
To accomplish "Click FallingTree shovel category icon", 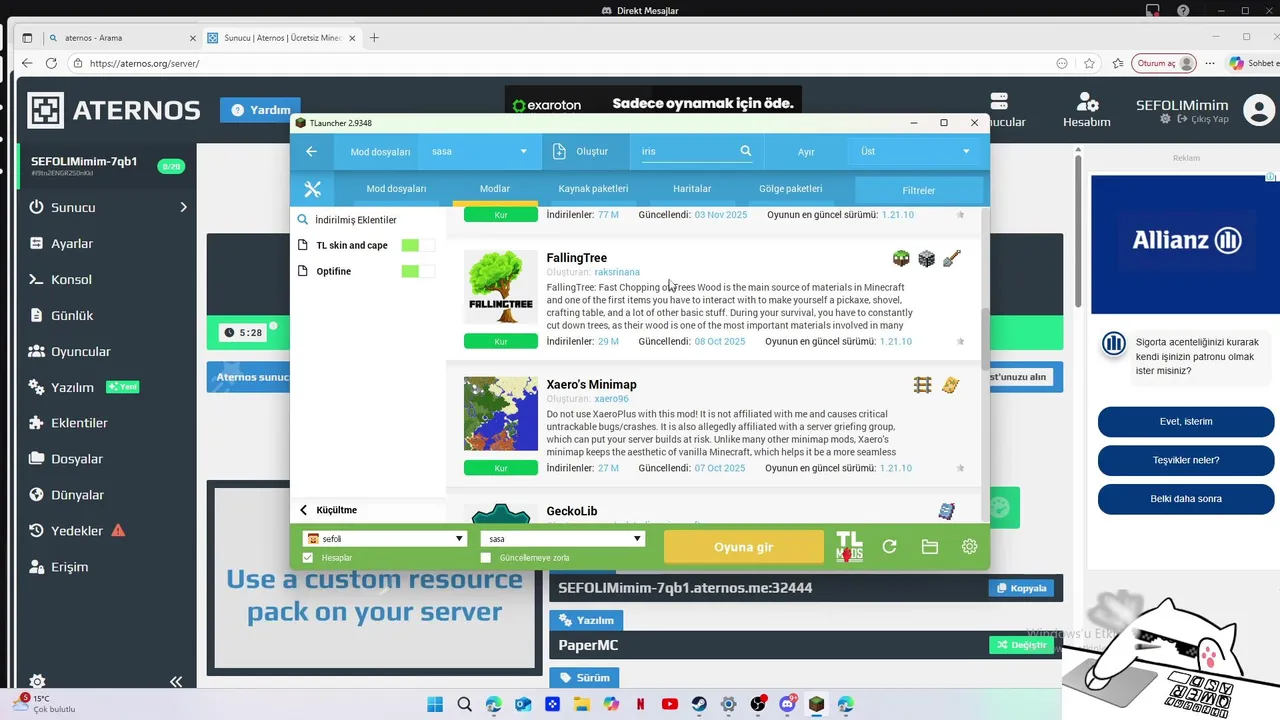I will [951, 259].
